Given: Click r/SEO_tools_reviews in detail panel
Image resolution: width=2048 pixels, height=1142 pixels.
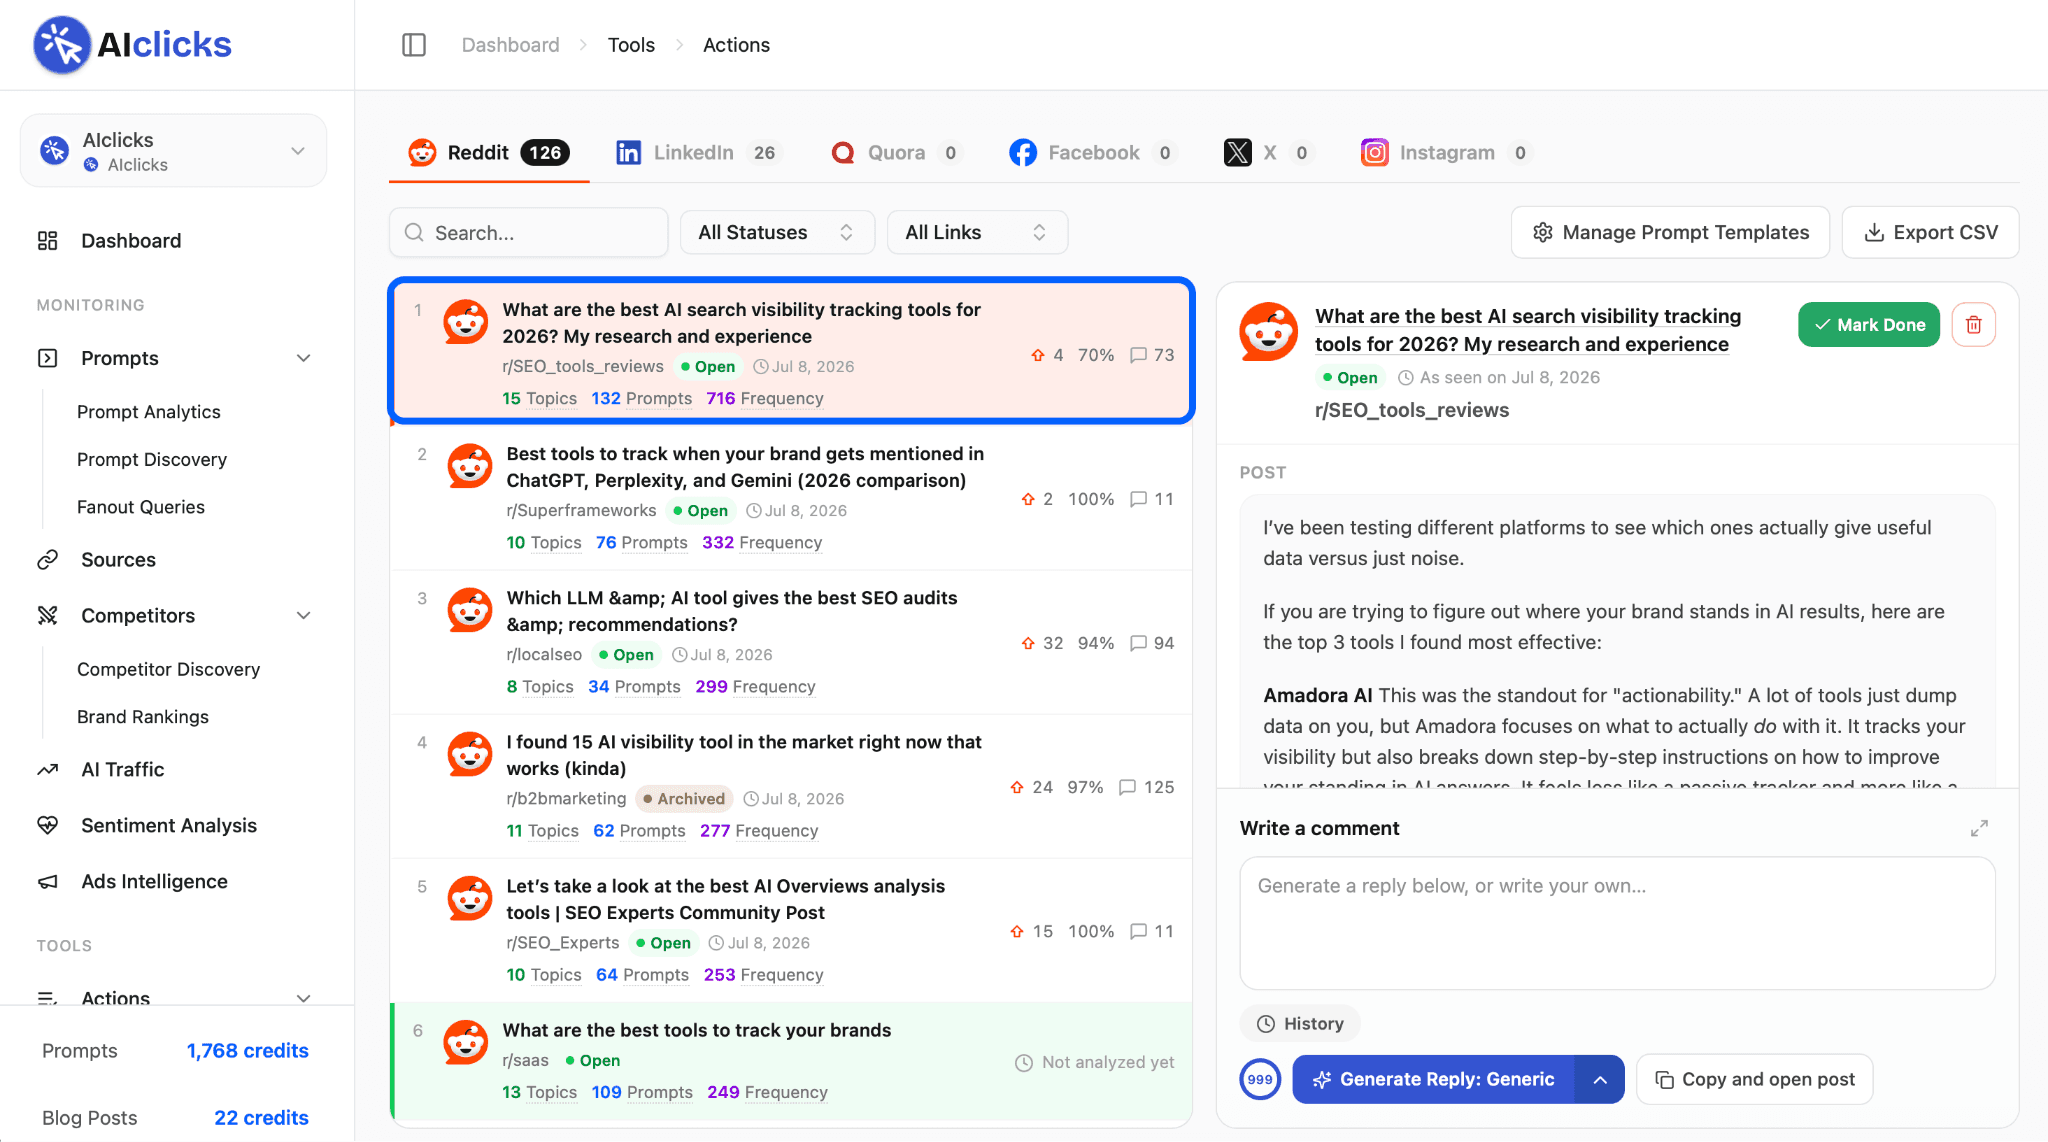Looking at the screenshot, I should click(1411, 410).
